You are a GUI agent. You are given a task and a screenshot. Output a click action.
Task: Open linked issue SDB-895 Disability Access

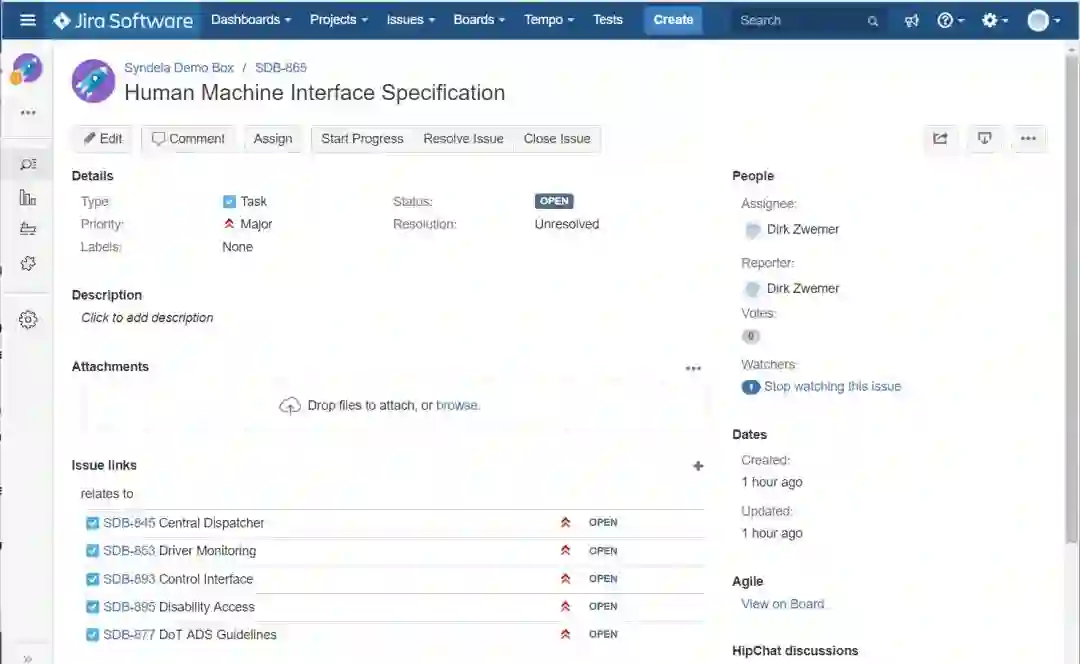[x=179, y=607]
